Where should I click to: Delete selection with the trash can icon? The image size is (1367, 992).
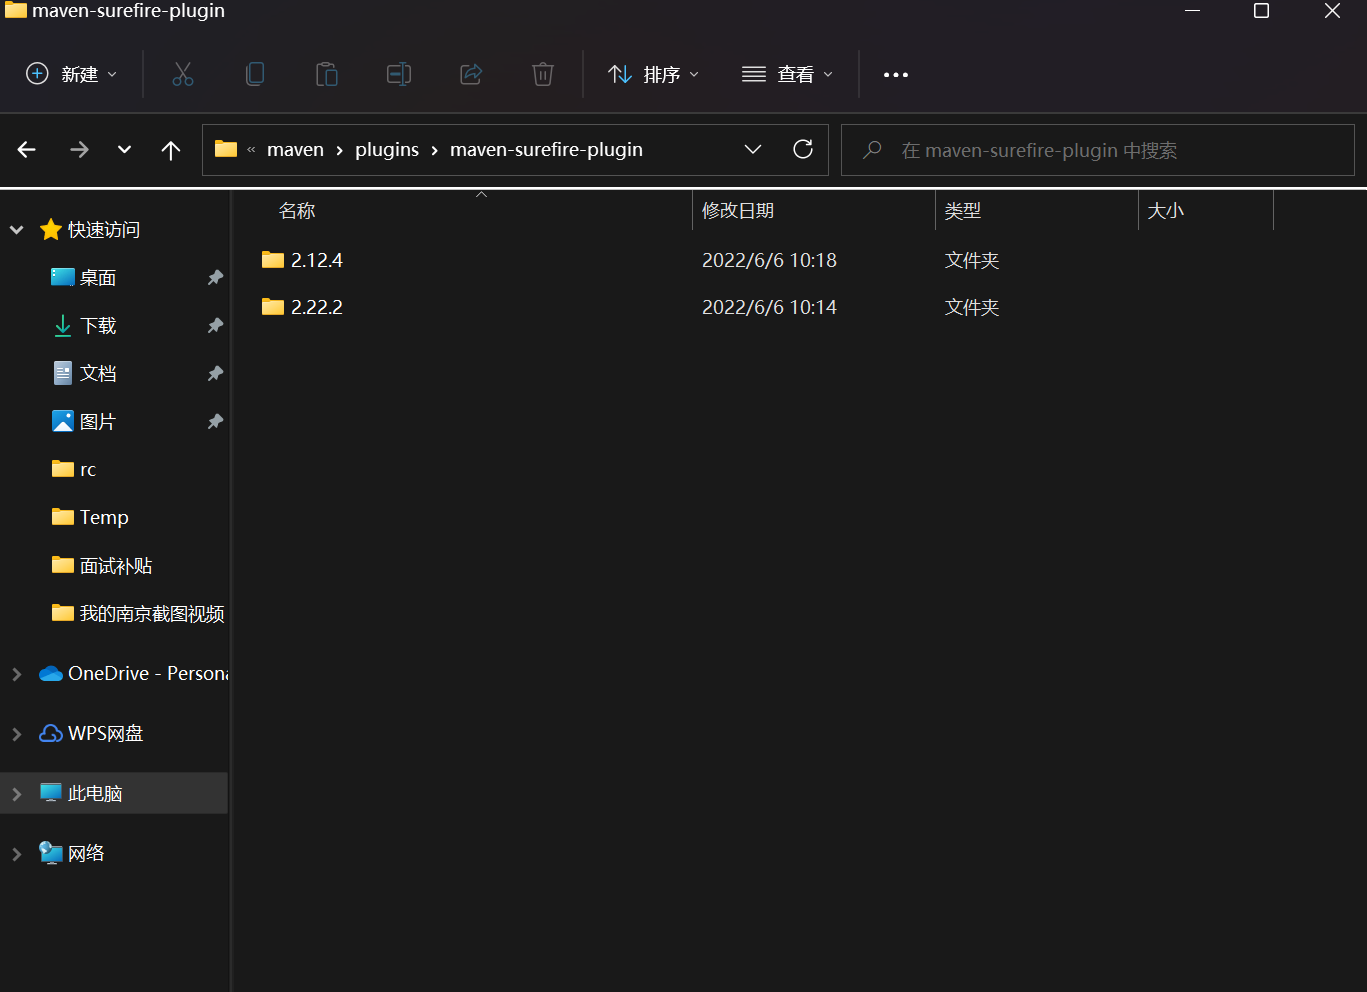pos(543,73)
